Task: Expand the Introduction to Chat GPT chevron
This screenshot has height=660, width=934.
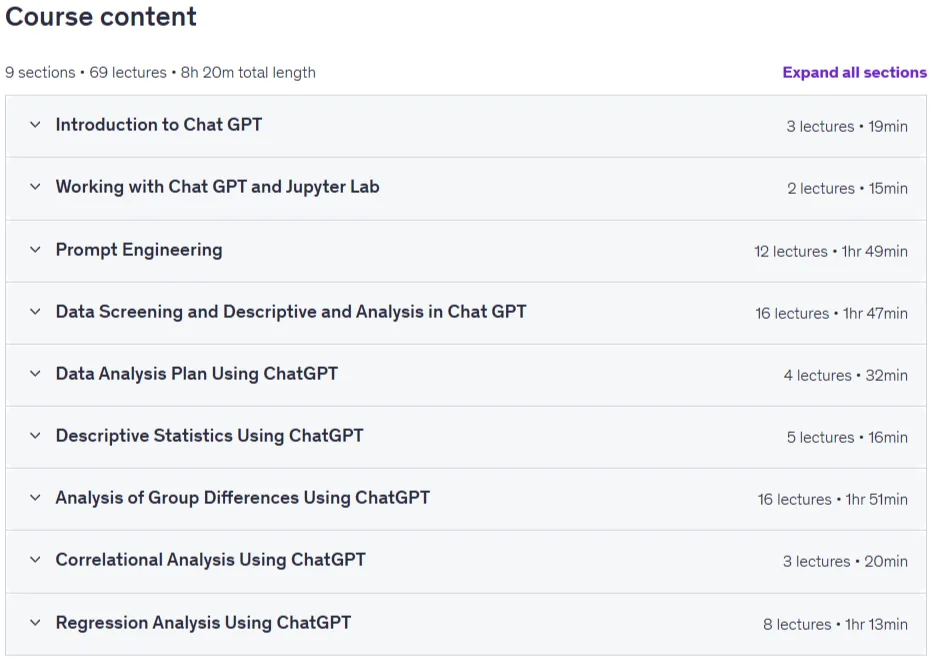Action: click(x=35, y=124)
